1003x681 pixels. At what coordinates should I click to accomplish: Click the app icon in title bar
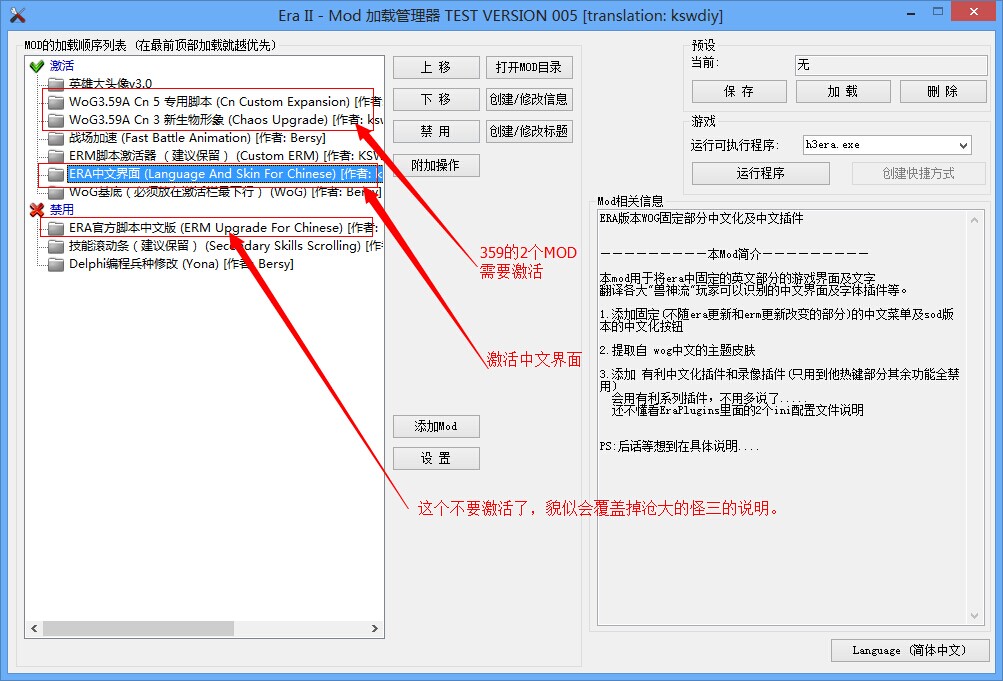15,15
